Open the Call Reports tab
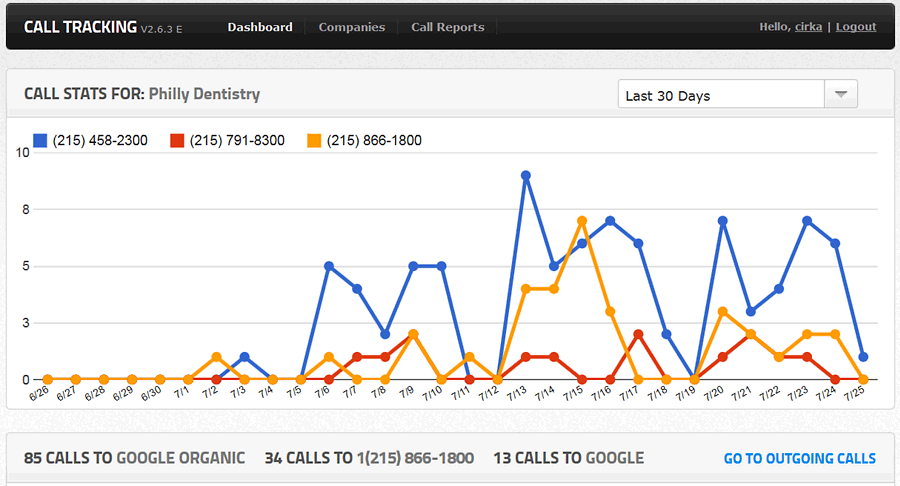This screenshot has width=900, height=486. point(447,27)
